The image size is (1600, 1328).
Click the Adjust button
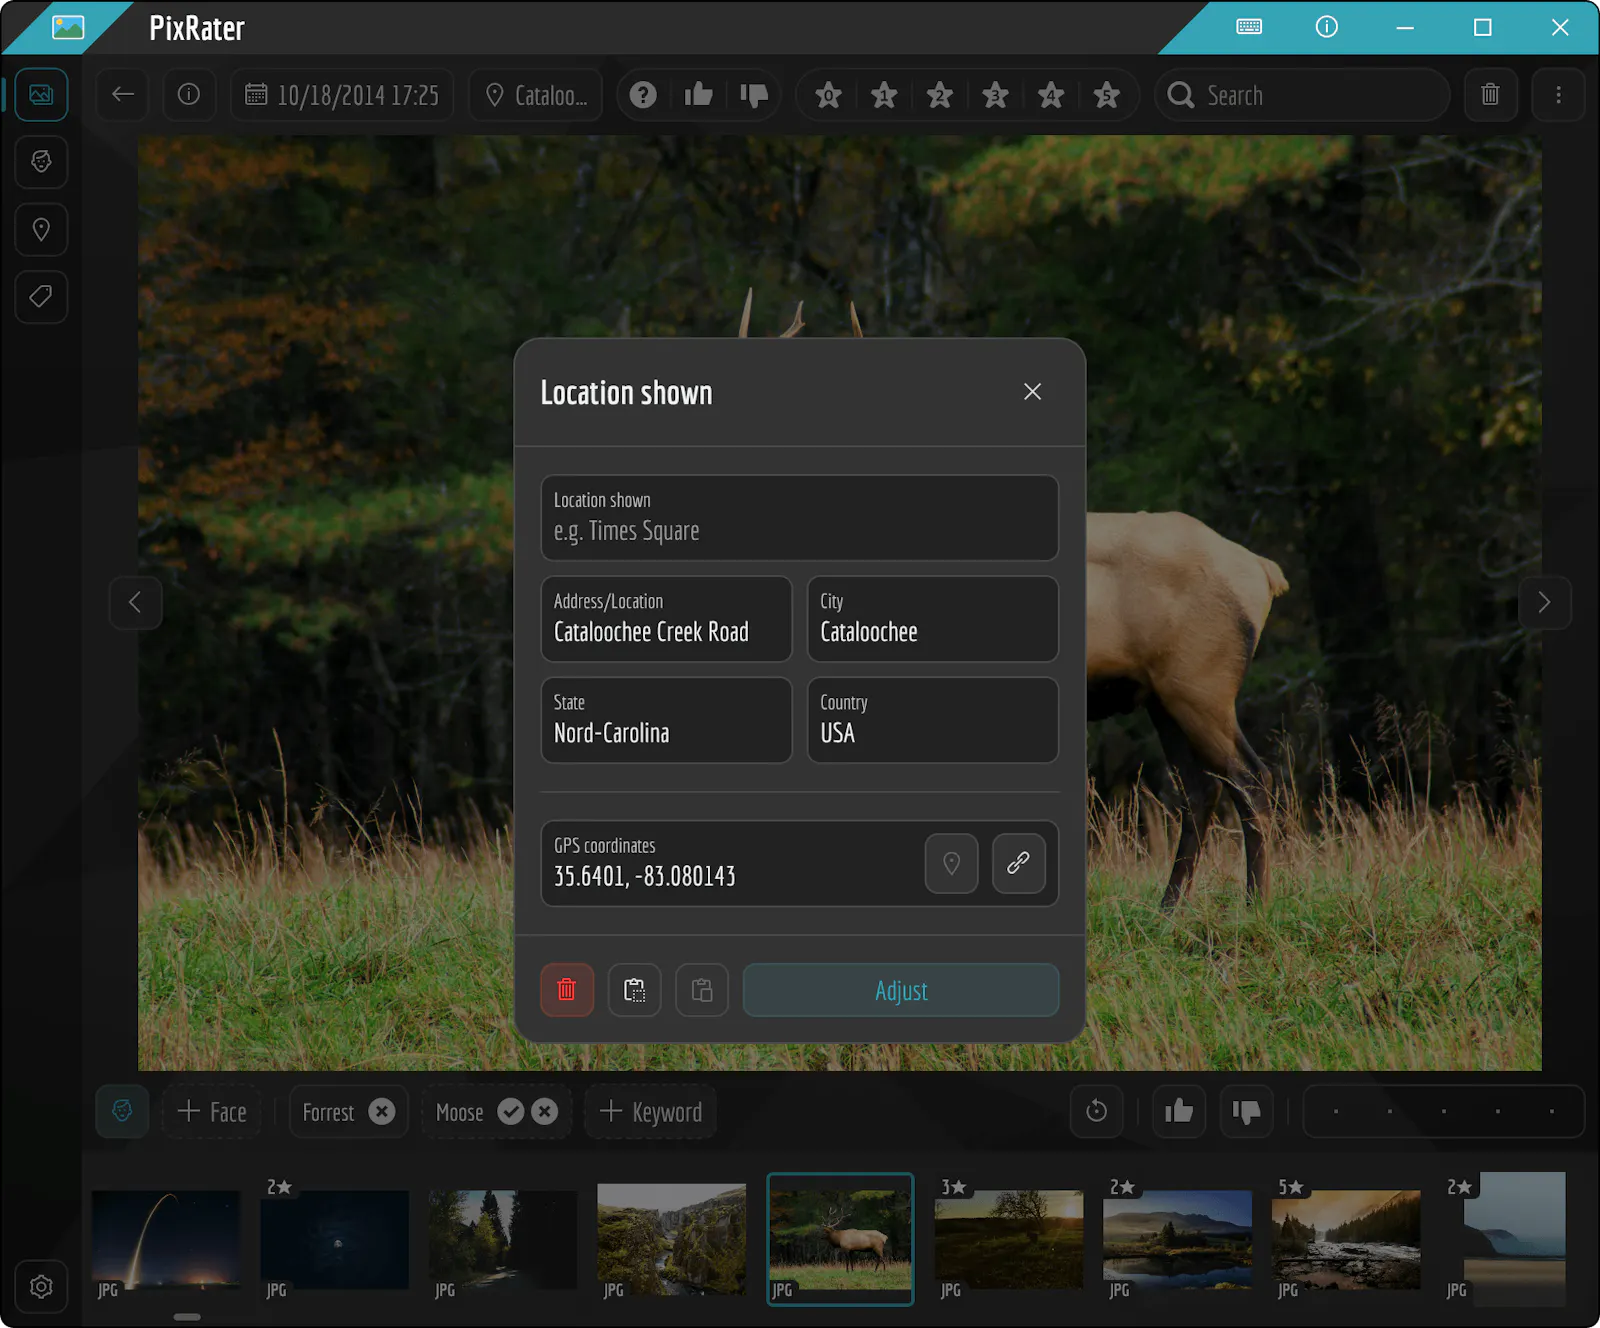pyautogui.click(x=901, y=990)
